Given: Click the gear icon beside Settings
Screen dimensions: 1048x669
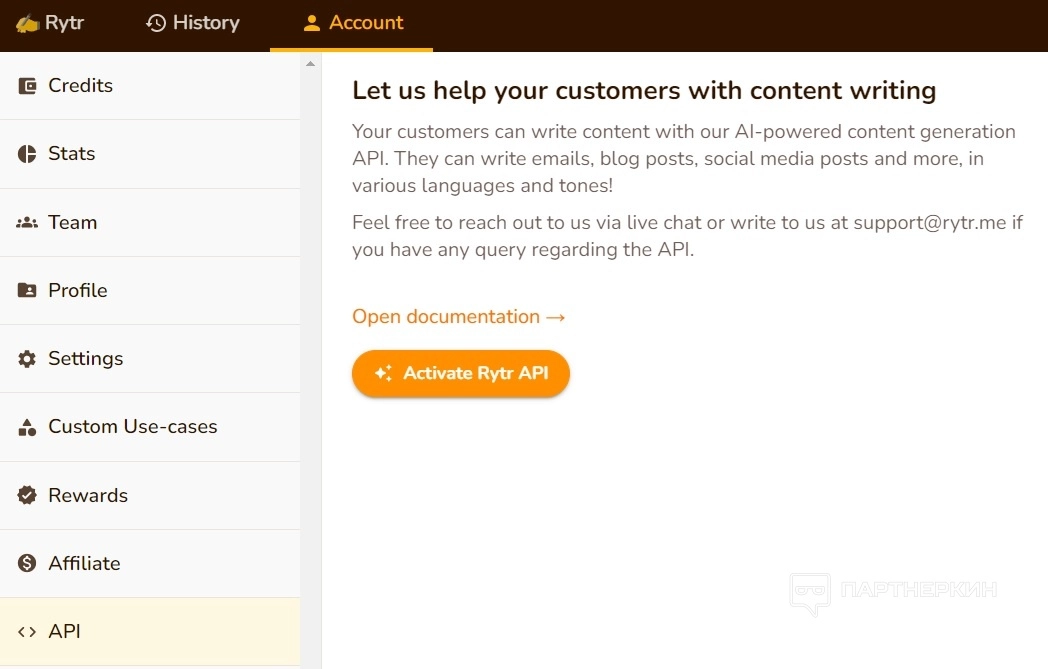Looking at the screenshot, I should pyautogui.click(x=27, y=359).
